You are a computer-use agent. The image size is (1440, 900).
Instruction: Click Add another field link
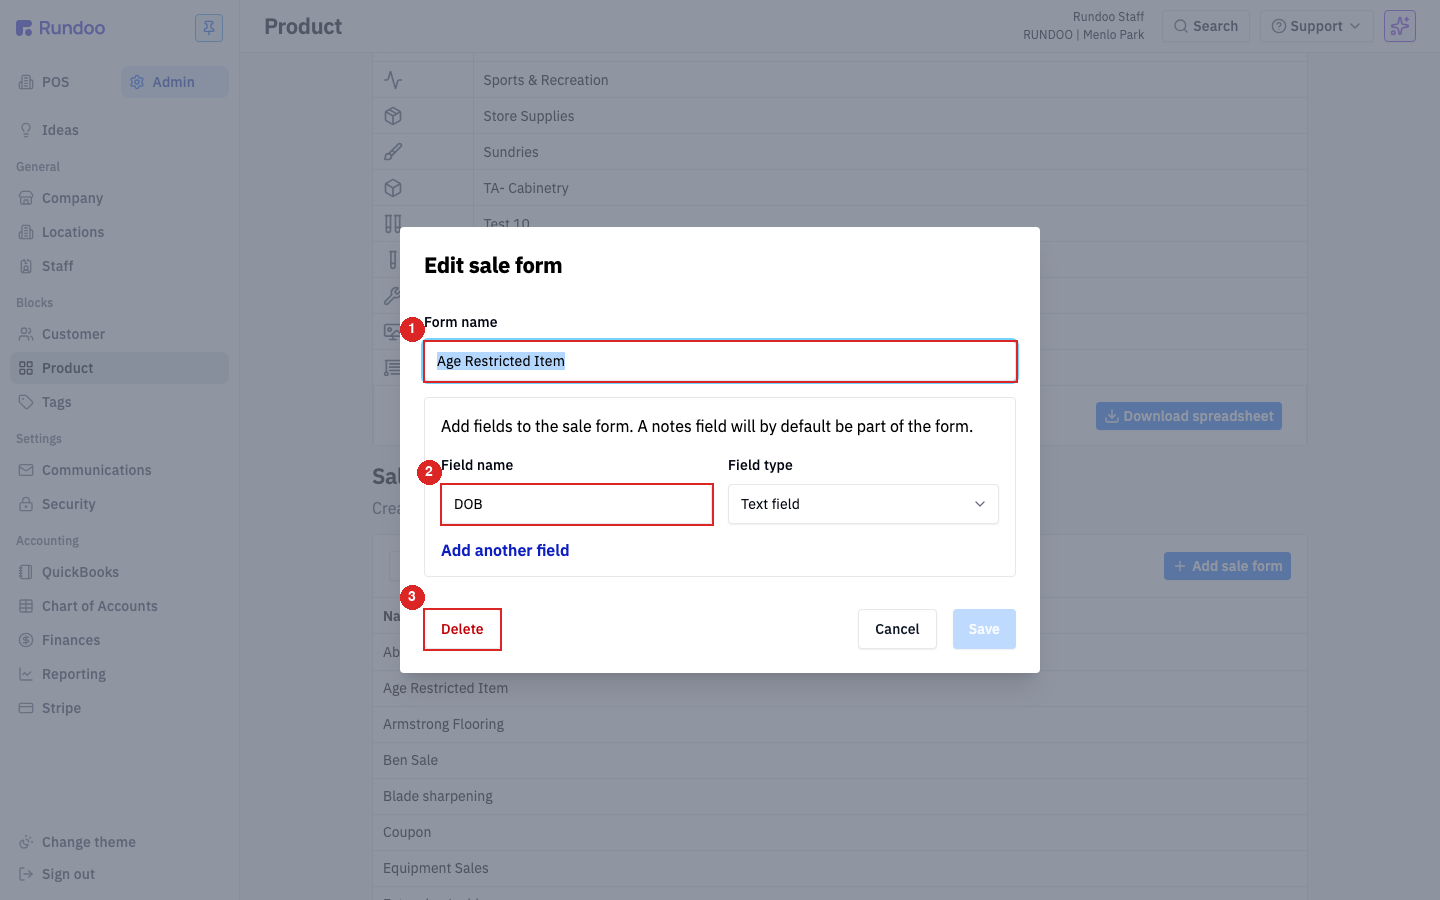(505, 550)
